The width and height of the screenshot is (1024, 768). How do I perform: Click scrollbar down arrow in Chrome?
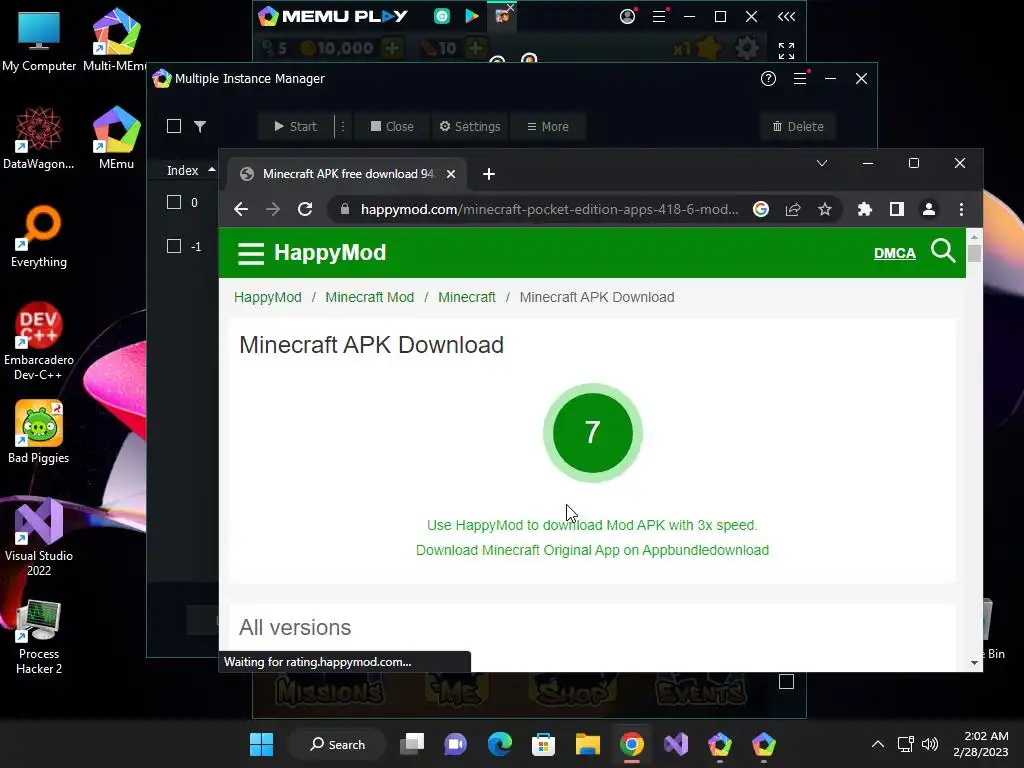click(x=974, y=663)
